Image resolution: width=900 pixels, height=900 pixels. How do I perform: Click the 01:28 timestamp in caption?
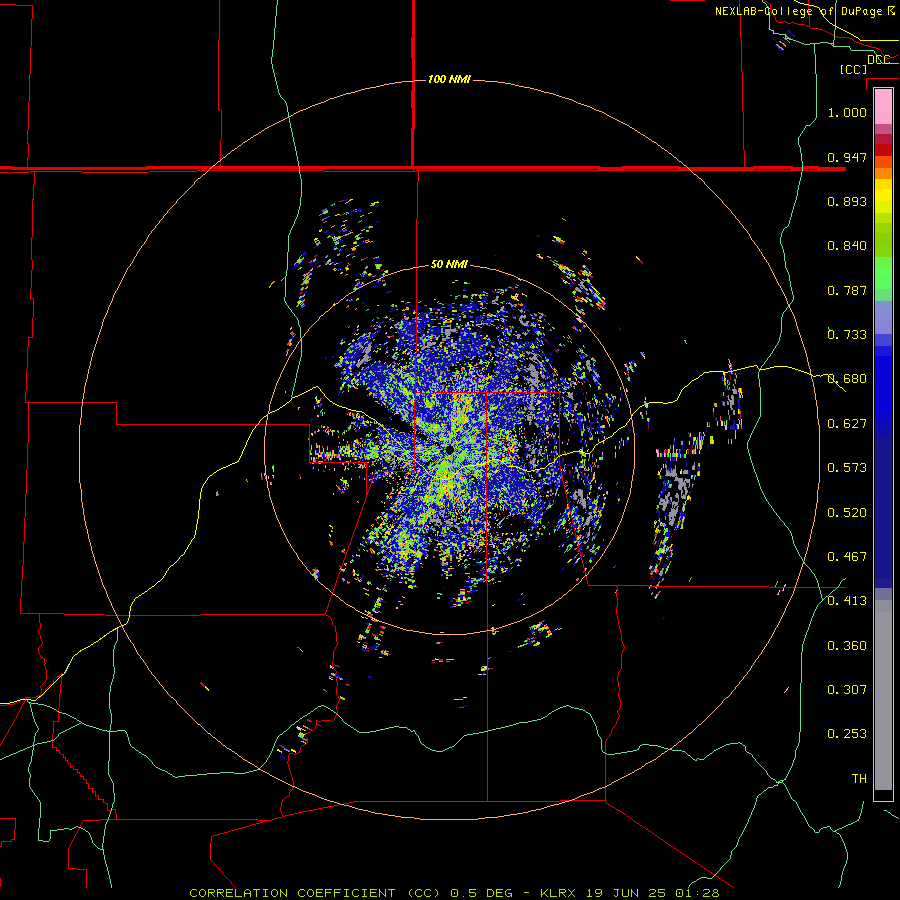point(697,893)
